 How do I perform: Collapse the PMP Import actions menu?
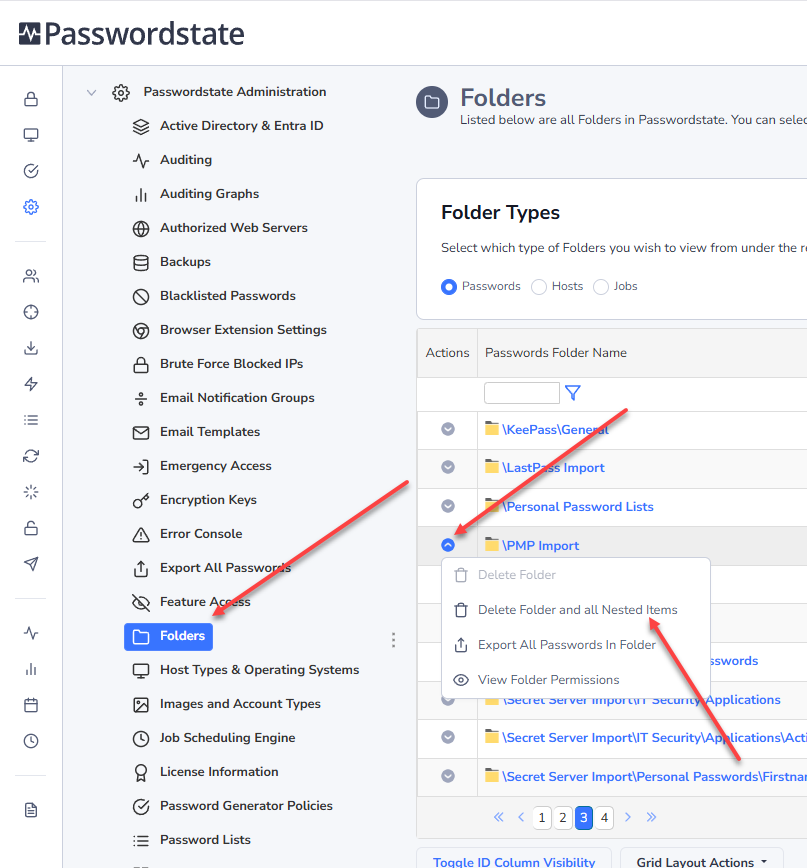(x=448, y=545)
